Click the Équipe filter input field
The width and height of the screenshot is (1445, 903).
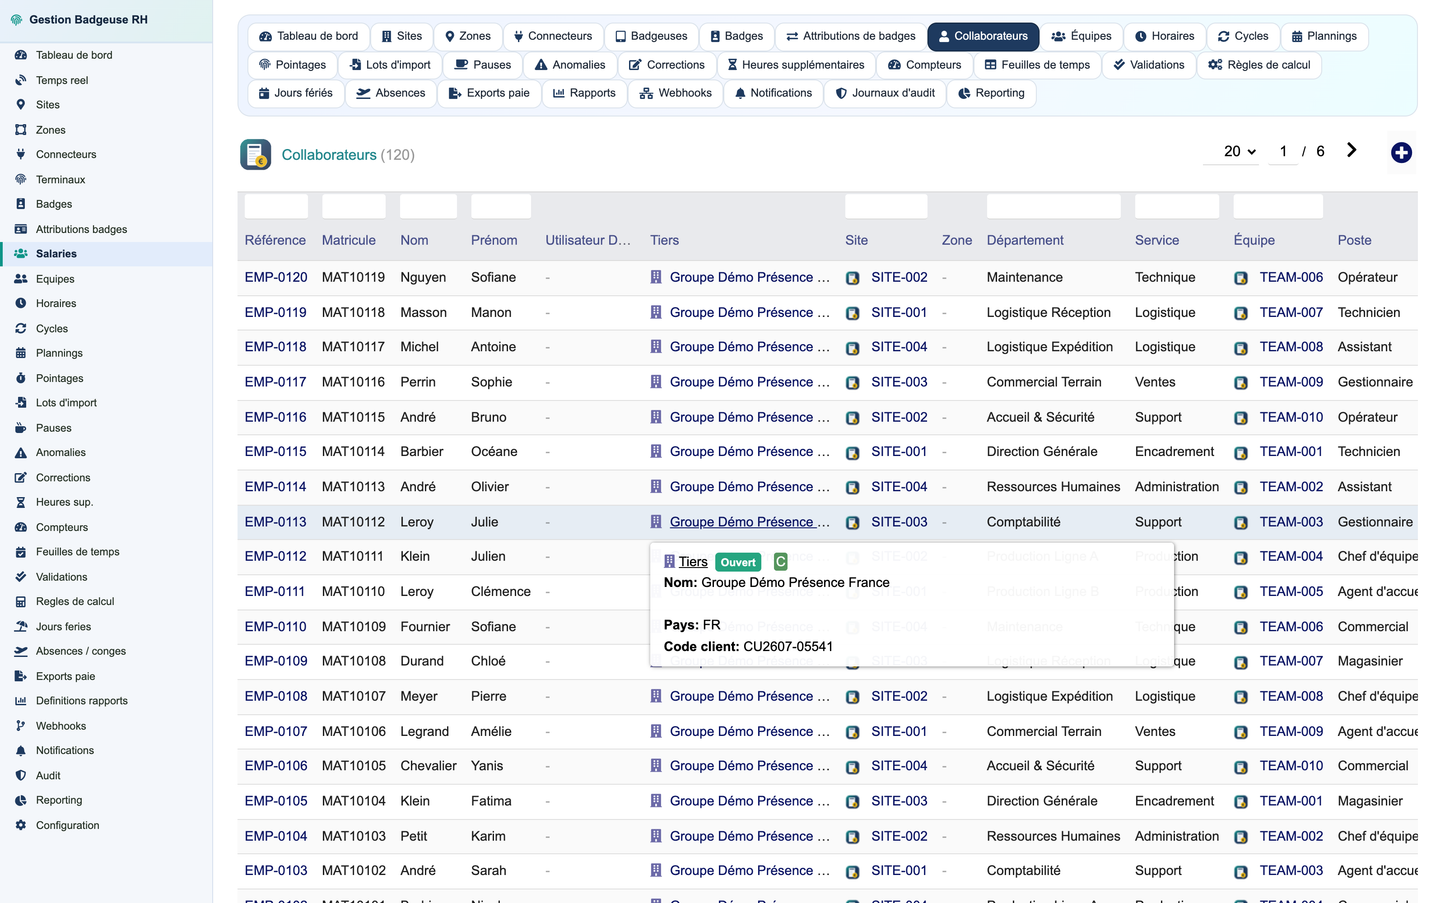[x=1278, y=206]
